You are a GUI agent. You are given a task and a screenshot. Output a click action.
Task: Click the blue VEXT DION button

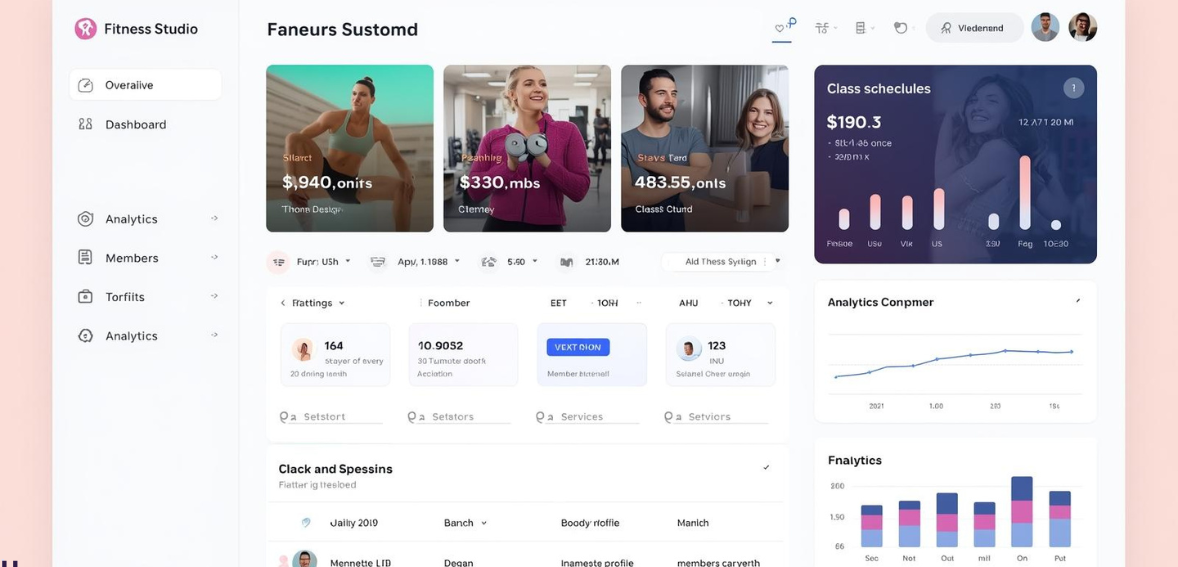(578, 347)
